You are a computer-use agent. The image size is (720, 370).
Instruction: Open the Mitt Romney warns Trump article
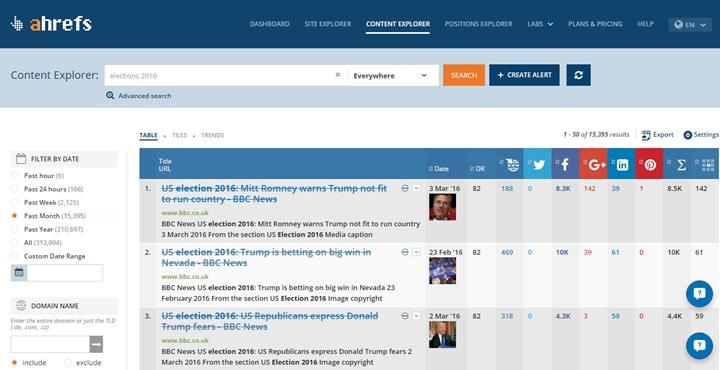click(274, 194)
